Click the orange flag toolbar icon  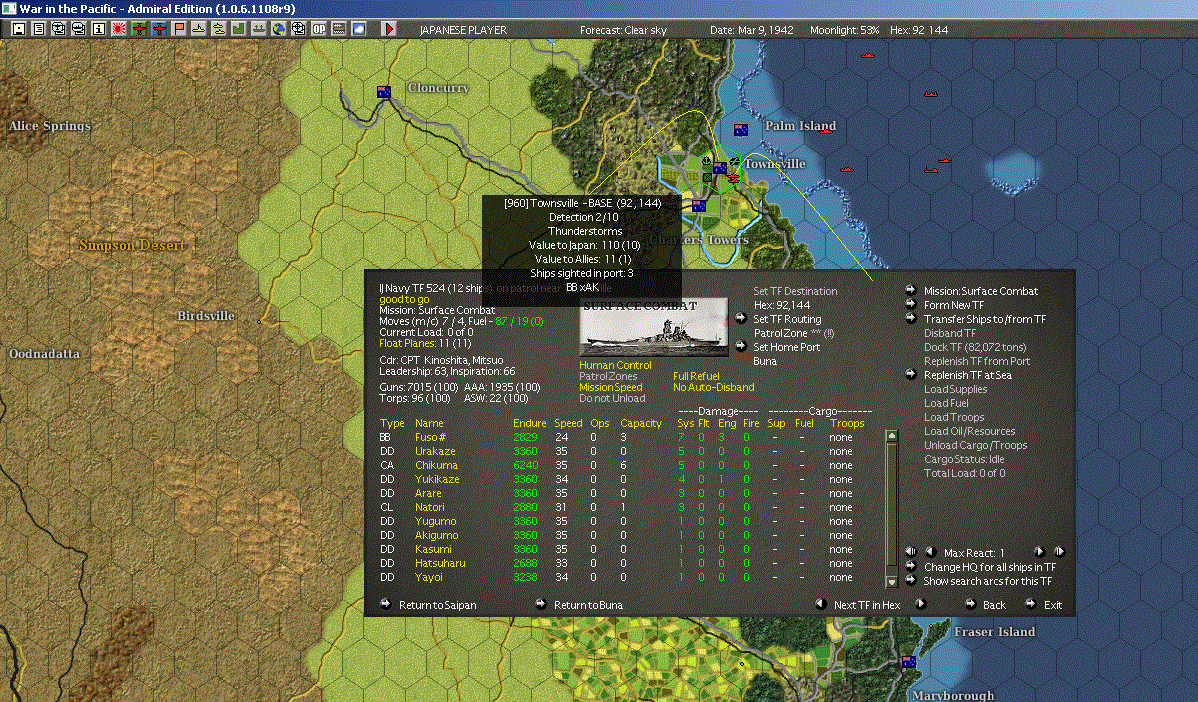click(x=179, y=29)
